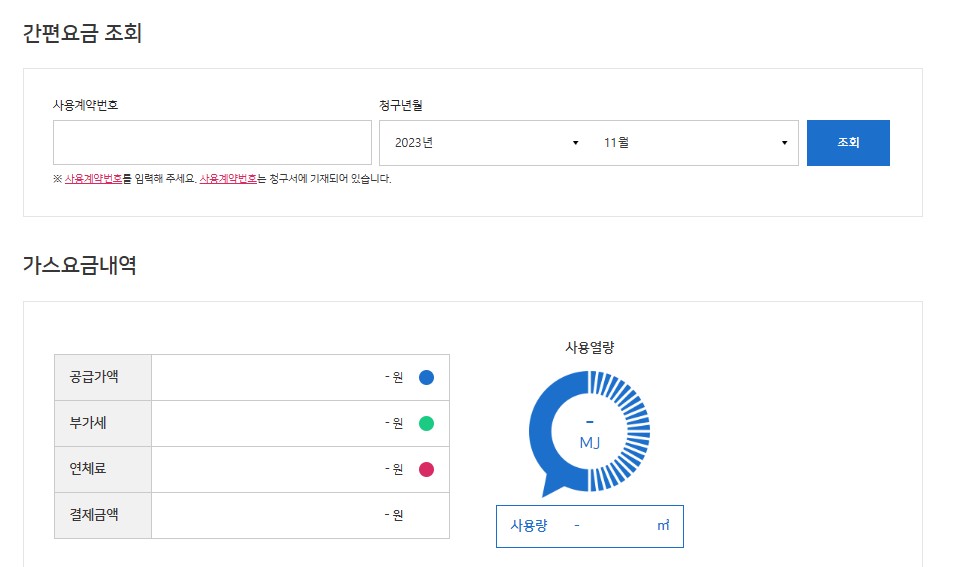This screenshot has height=567, width=962.
Task: Click the 사용계약번호 label above the input field
Action: click(85, 105)
